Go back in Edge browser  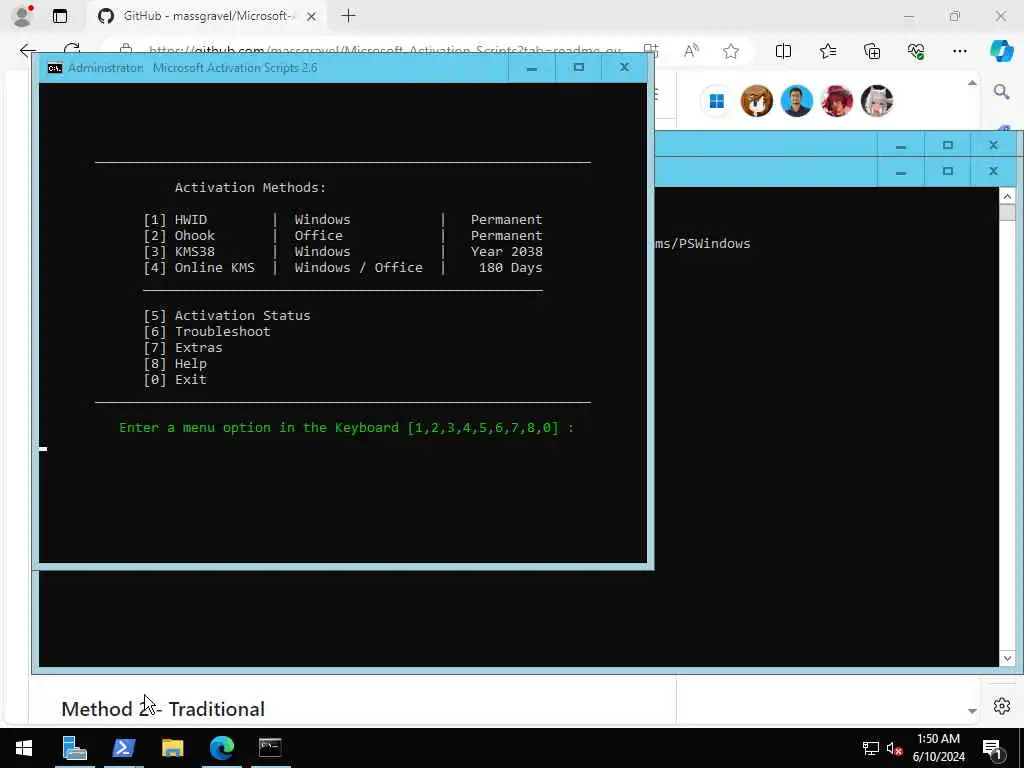pos(27,50)
